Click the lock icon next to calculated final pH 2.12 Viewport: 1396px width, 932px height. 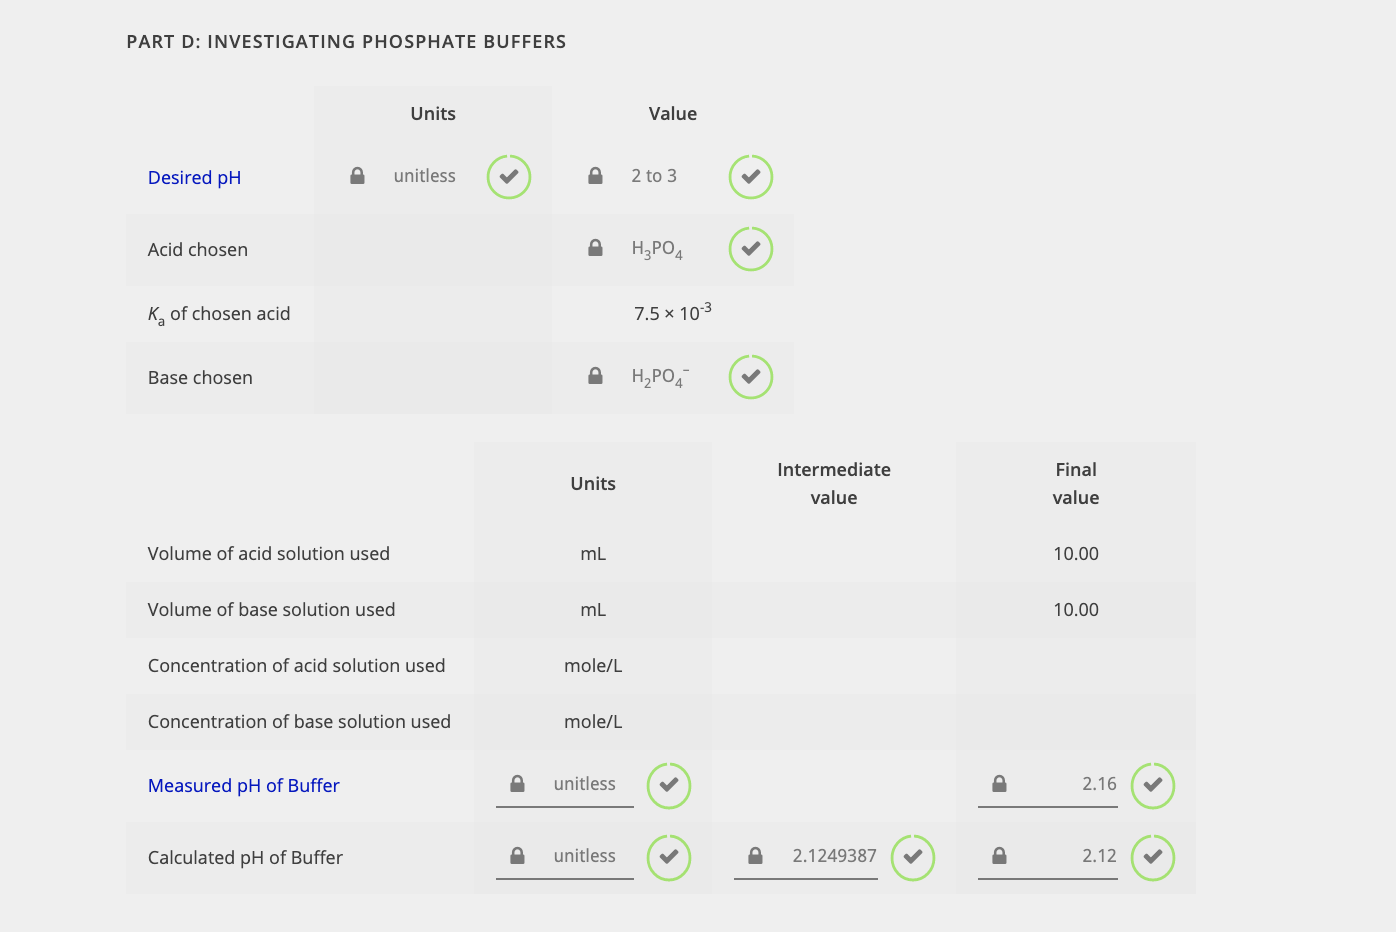pyautogui.click(x=998, y=856)
